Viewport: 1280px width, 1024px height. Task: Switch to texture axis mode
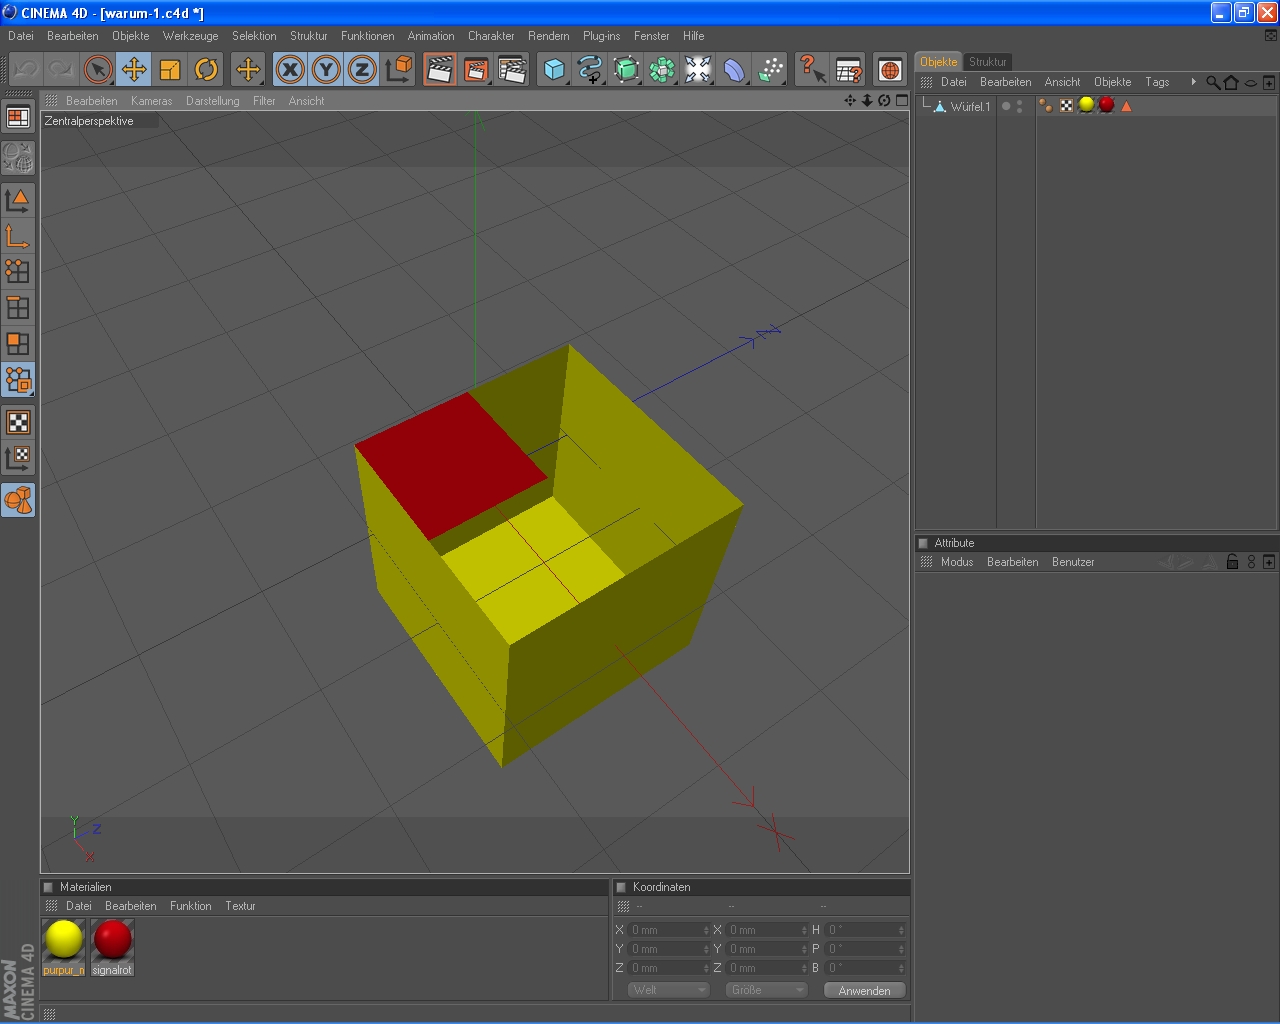pyautogui.click(x=18, y=458)
